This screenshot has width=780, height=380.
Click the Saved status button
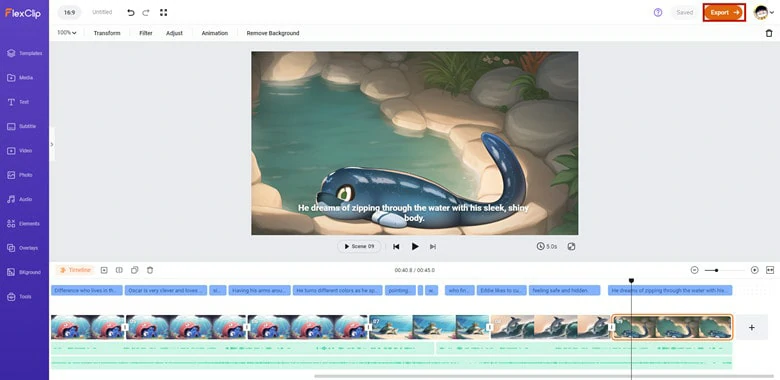[x=684, y=12]
